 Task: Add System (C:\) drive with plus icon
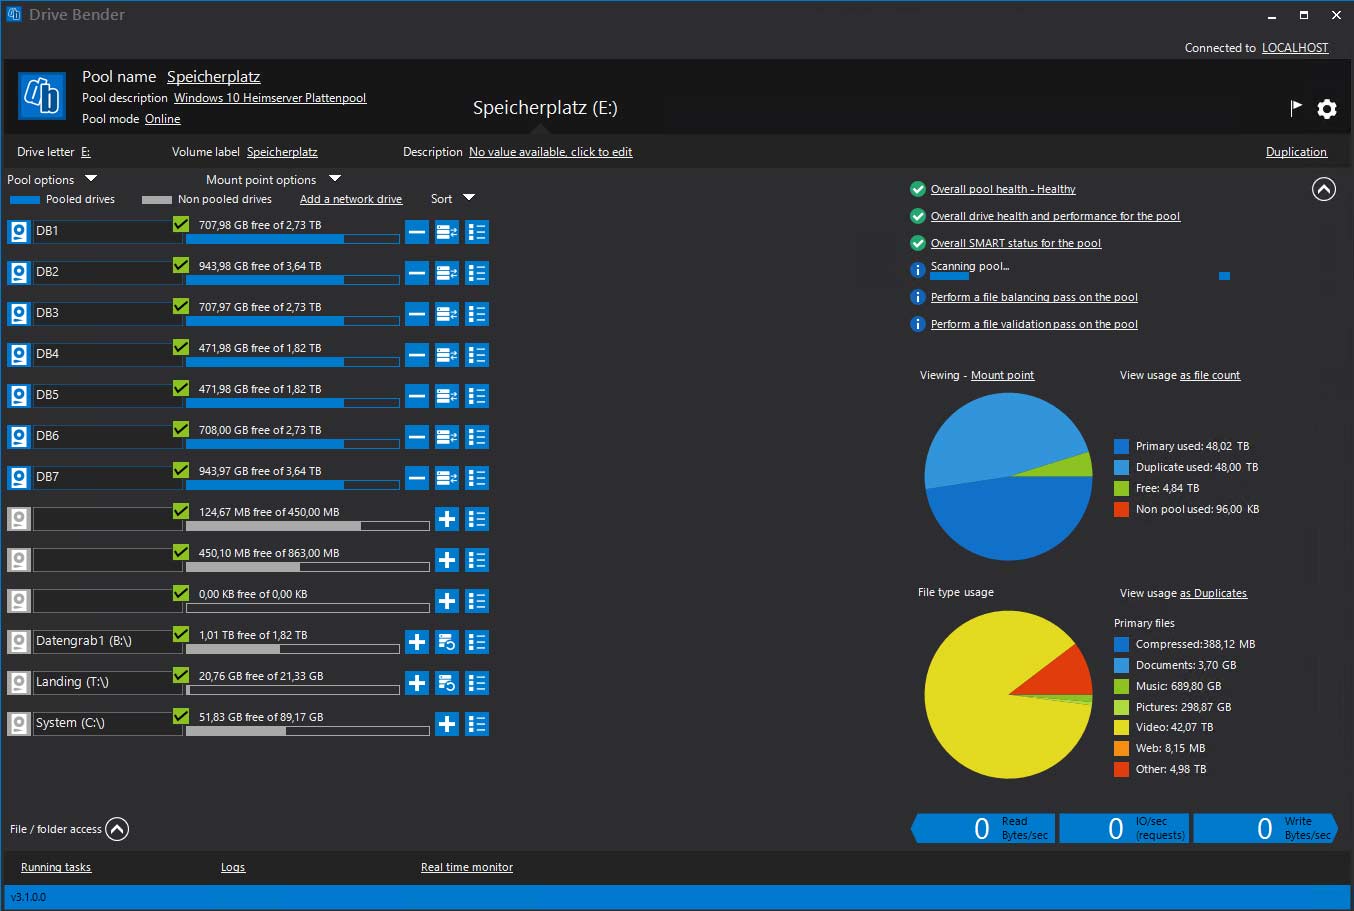click(447, 724)
